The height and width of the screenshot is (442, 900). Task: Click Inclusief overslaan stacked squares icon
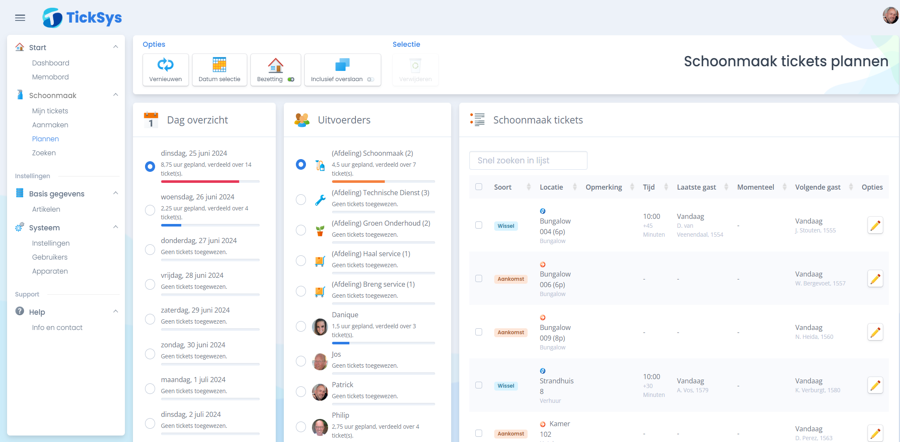point(343,65)
